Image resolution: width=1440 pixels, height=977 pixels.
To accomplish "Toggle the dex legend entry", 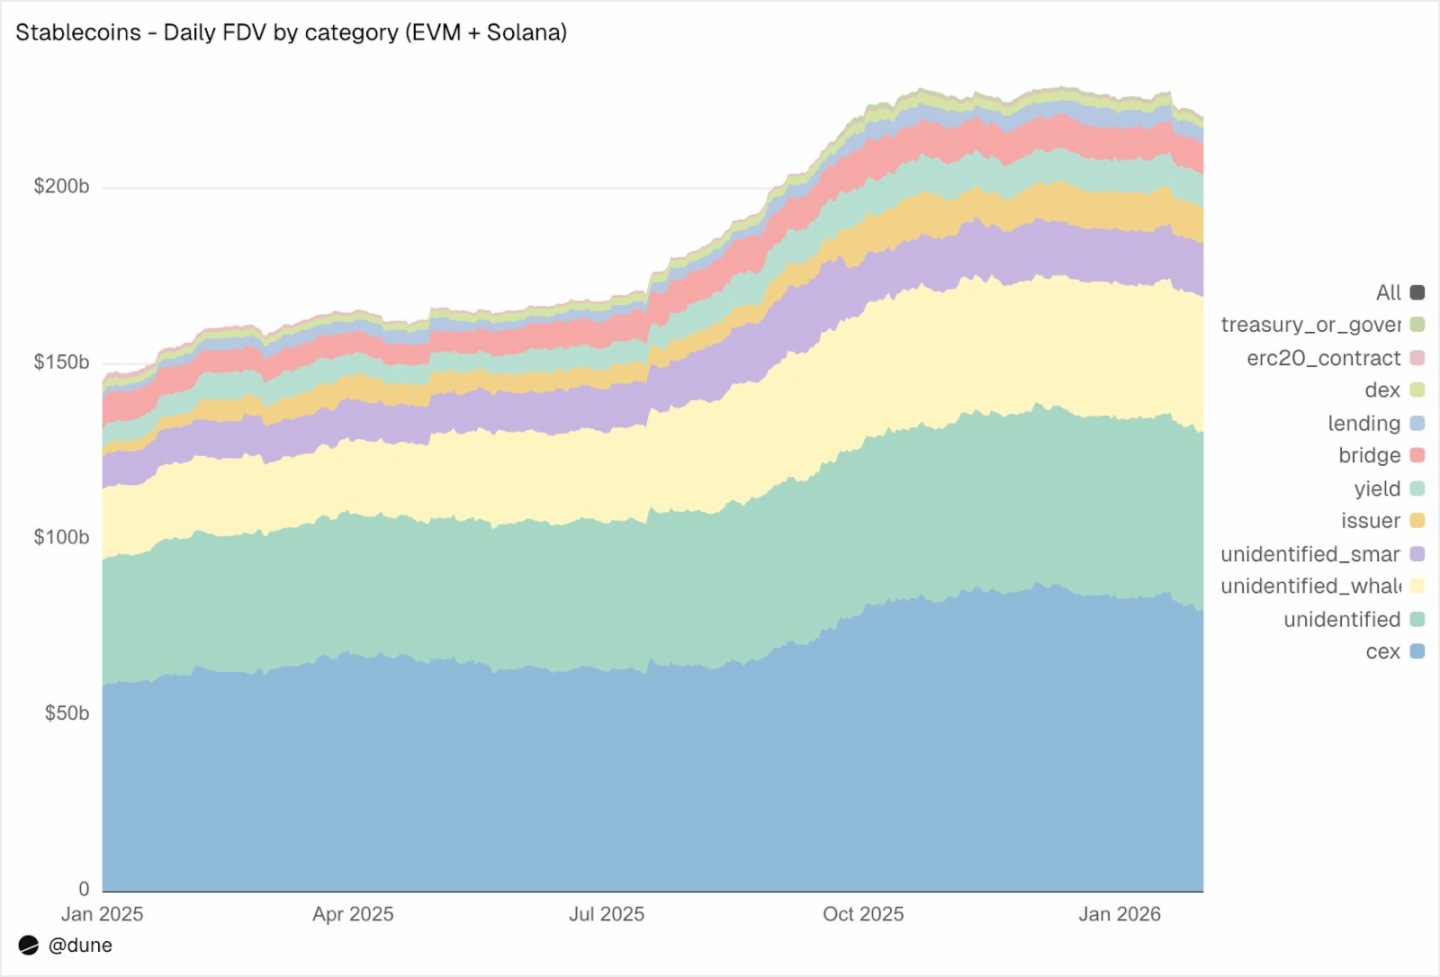I will (1382, 390).
